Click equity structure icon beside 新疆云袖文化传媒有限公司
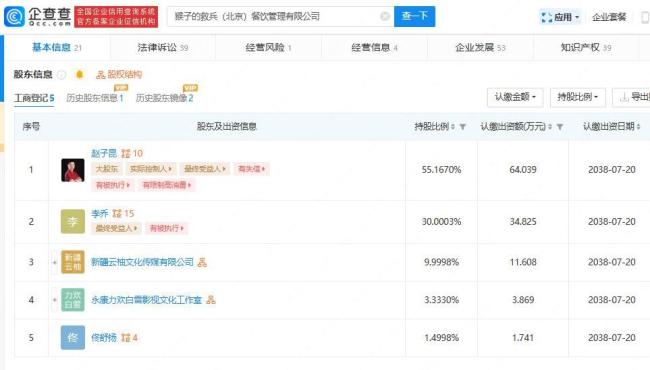The height and width of the screenshot is (370, 650). click(x=202, y=263)
